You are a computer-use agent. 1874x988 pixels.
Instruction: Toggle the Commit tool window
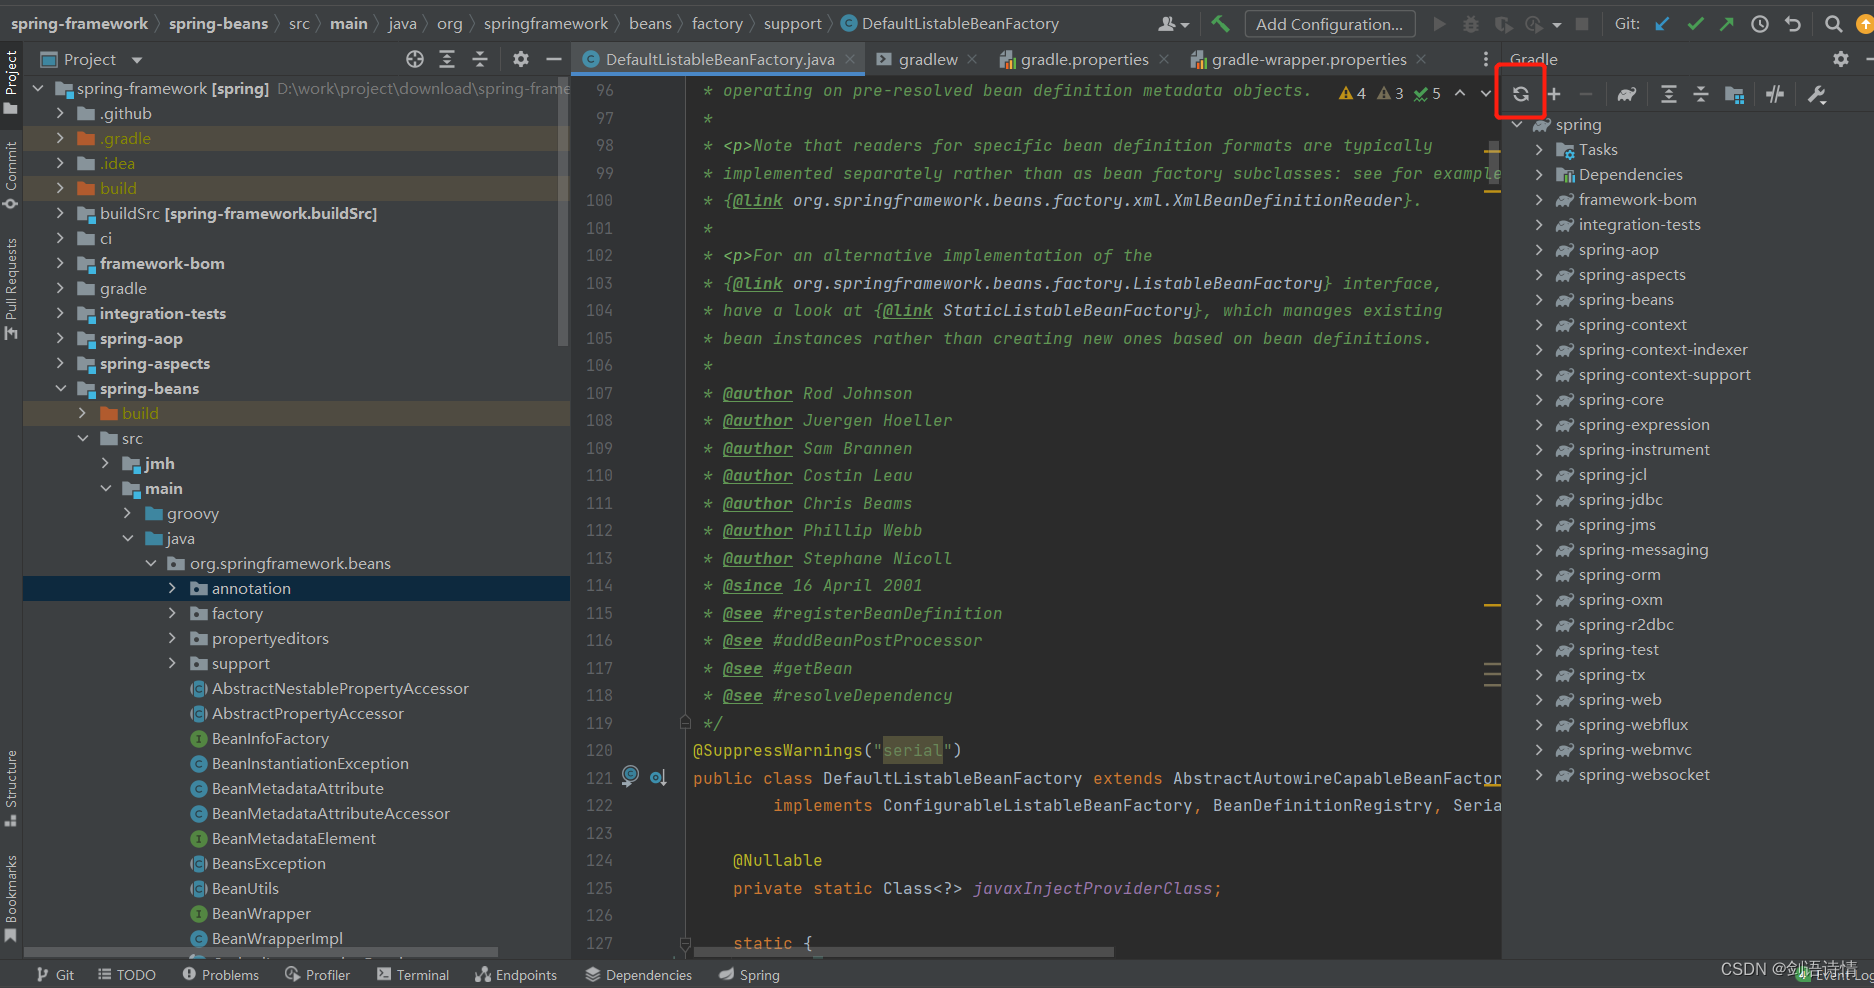11,175
